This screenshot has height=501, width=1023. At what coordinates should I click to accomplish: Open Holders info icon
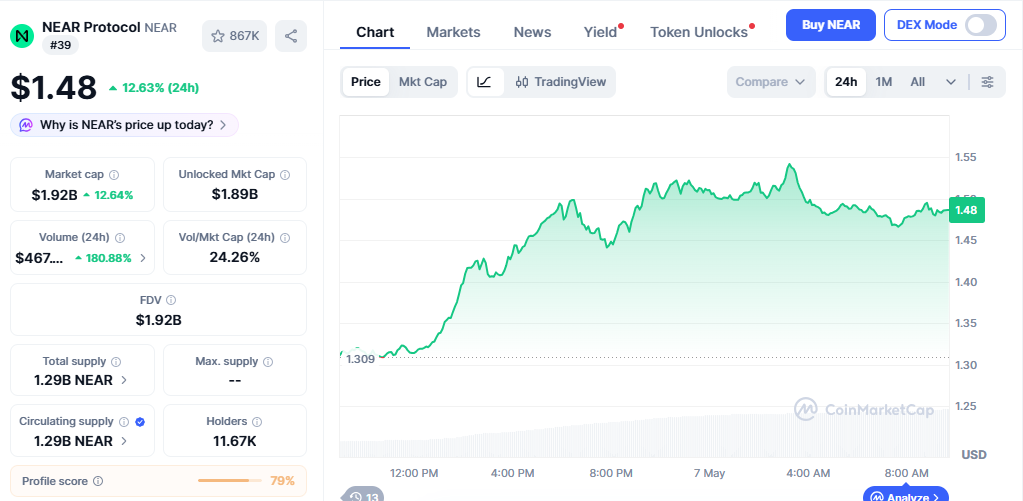pyautogui.click(x=257, y=422)
